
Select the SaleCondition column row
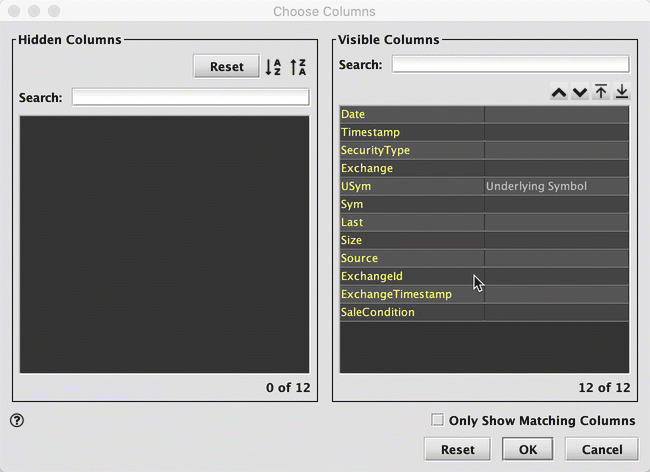[x=411, y=312]
